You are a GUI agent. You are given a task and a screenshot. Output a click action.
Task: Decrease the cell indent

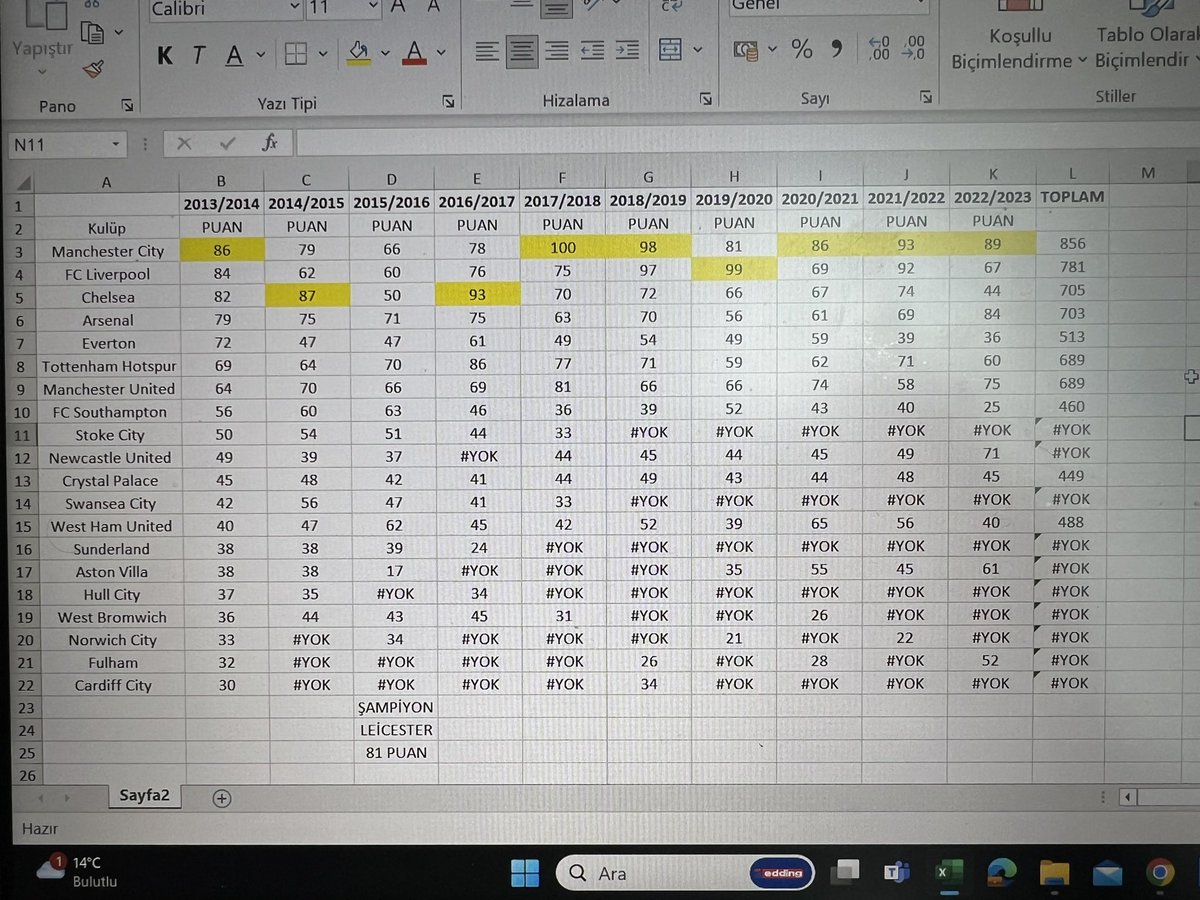[592, 50]
